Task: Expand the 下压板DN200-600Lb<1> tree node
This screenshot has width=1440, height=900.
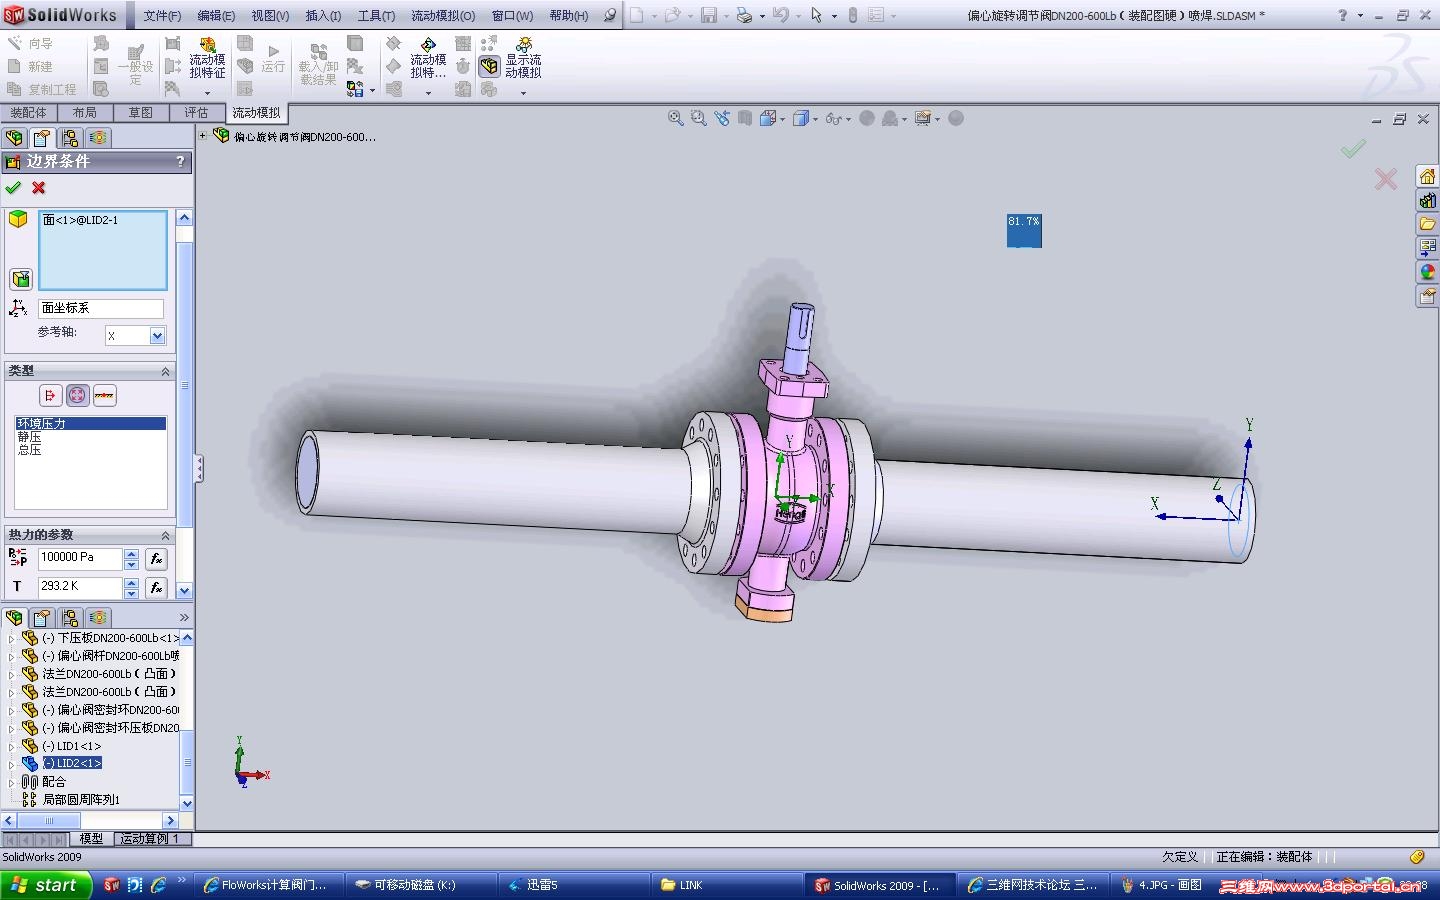Action: coord(11,638)
